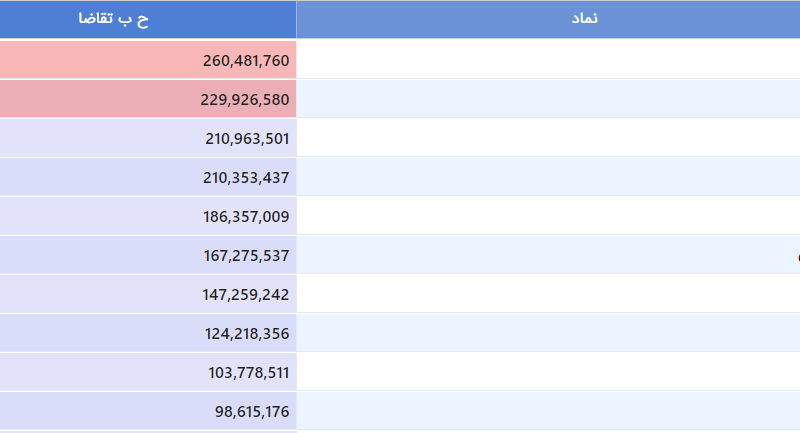Choose the cell reading 124,218,356
800x433 pixels.
pos(148,333)
